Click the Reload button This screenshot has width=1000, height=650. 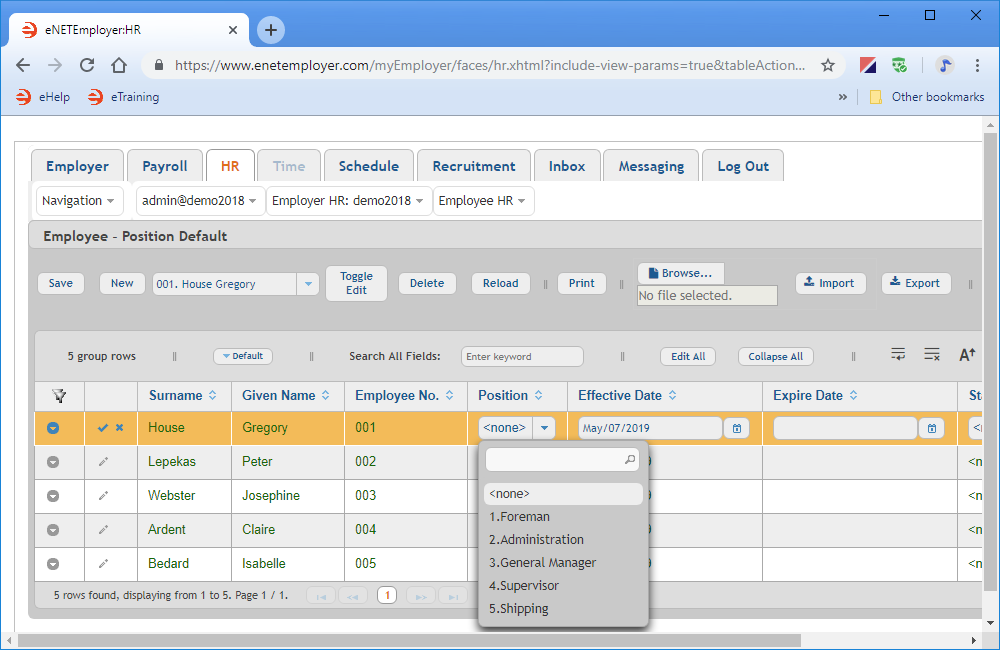[x=500, y=283]
